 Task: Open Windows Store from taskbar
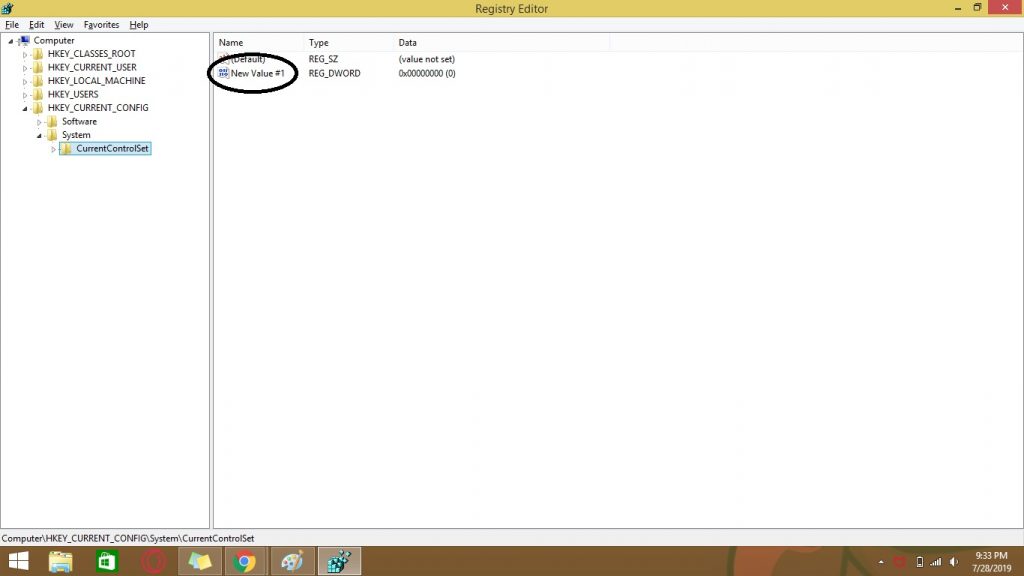[x=106, y=561]
